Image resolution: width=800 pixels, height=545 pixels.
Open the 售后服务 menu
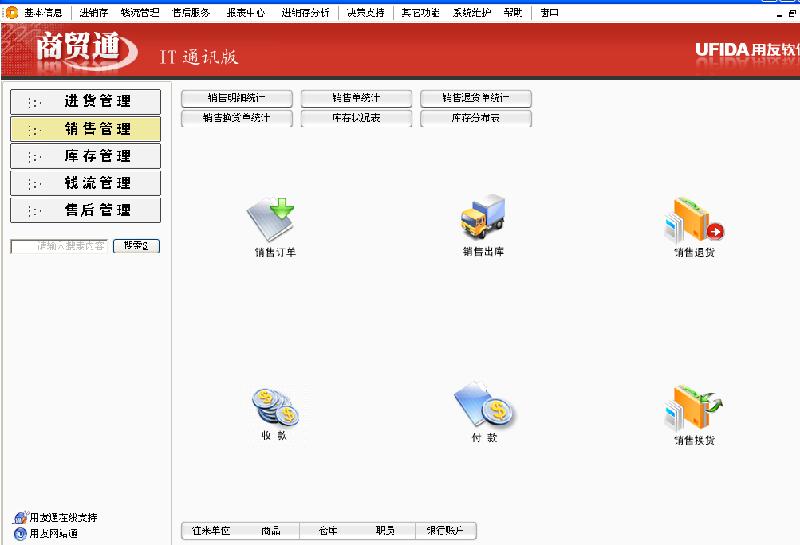coord(191,13)
